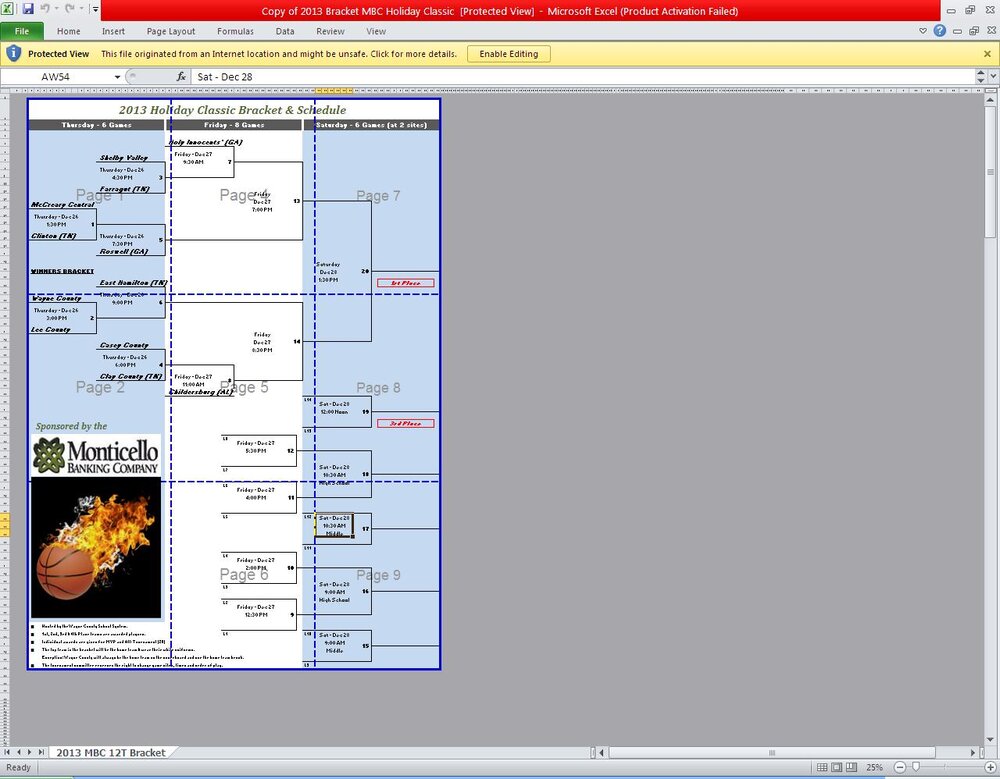Open the Redo history dropdown arrow
This screenshot has width=1000, height=779.
(x=82, y=9)
